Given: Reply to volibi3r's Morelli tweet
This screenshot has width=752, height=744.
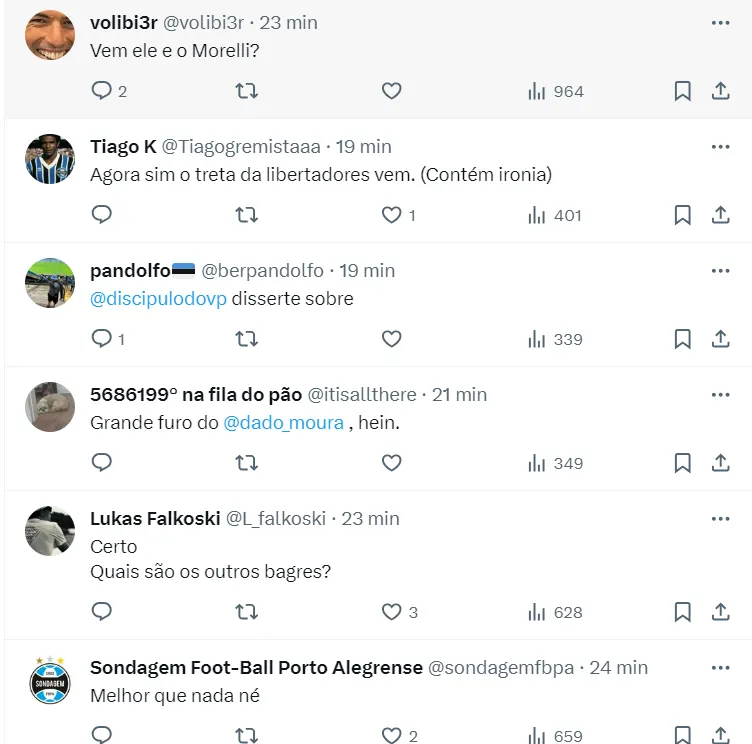Looking at the screenshot, I should [x=102, y=91].
